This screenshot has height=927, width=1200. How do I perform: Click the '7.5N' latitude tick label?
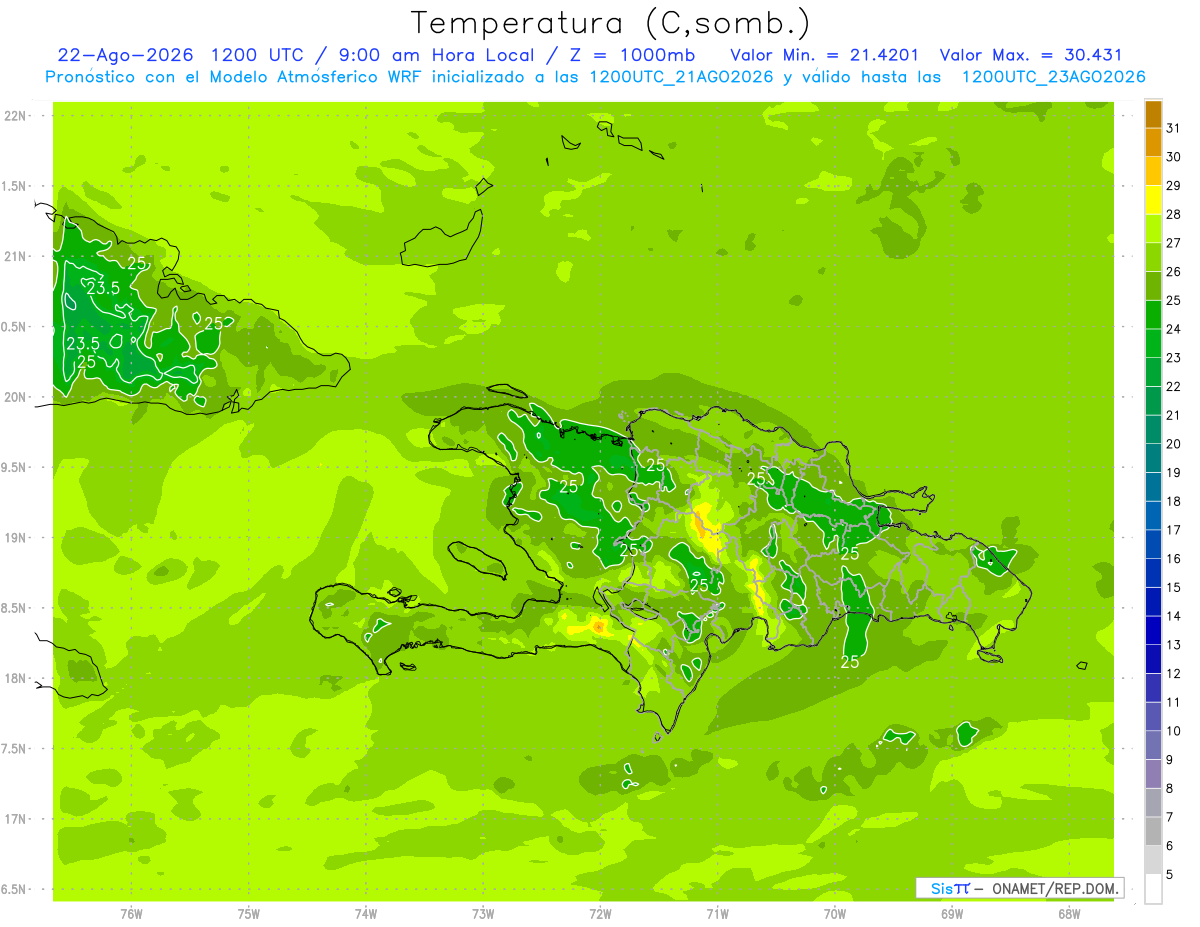click(15, 748)
